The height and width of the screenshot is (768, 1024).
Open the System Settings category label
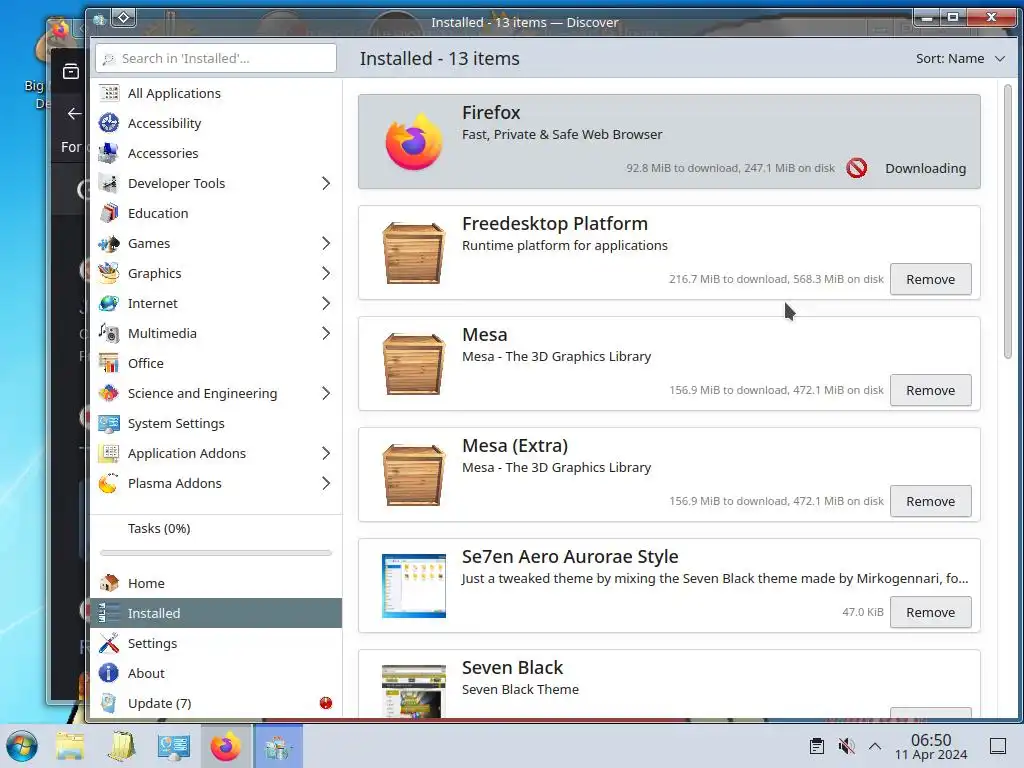(x=176, y=424)
